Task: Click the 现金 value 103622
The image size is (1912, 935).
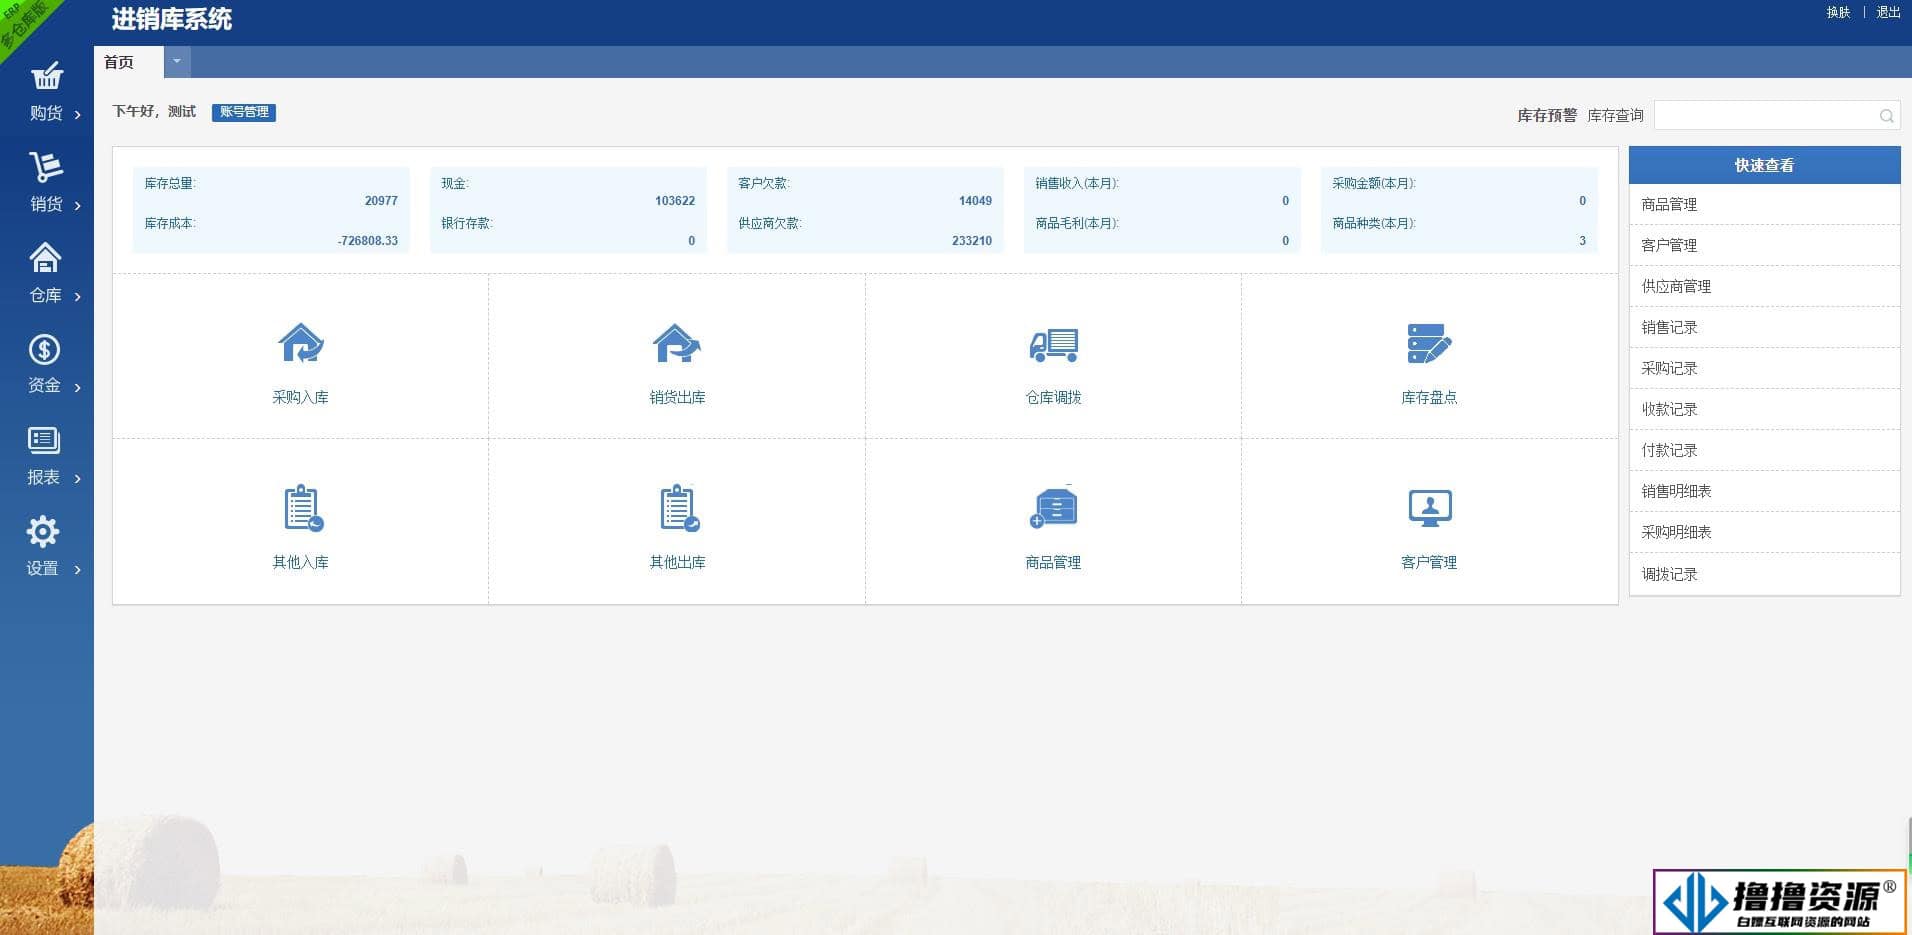Action: (675, 201)
